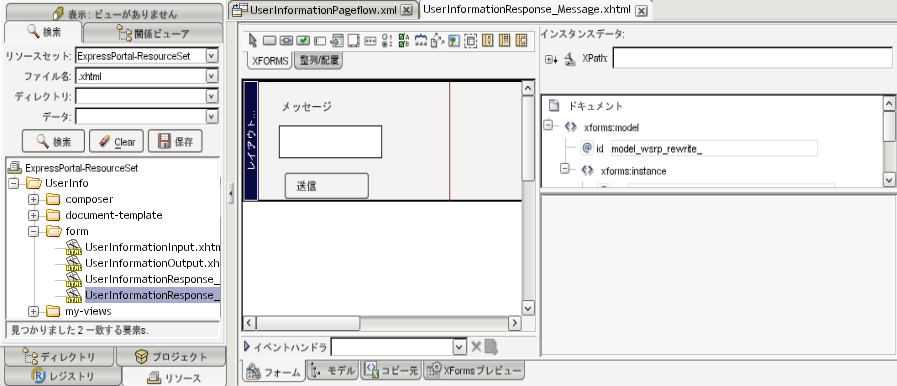Open the リソースセット dropdown
897x386 pixels.
coord(212,56)
